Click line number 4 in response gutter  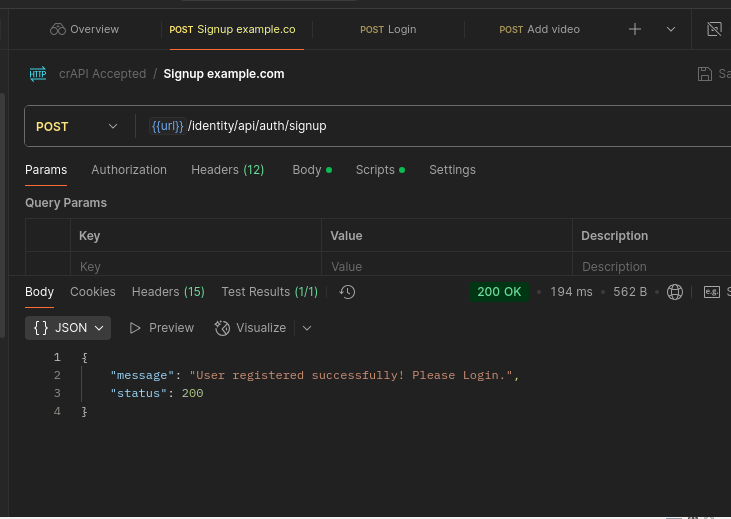click(x=57, y=411)
